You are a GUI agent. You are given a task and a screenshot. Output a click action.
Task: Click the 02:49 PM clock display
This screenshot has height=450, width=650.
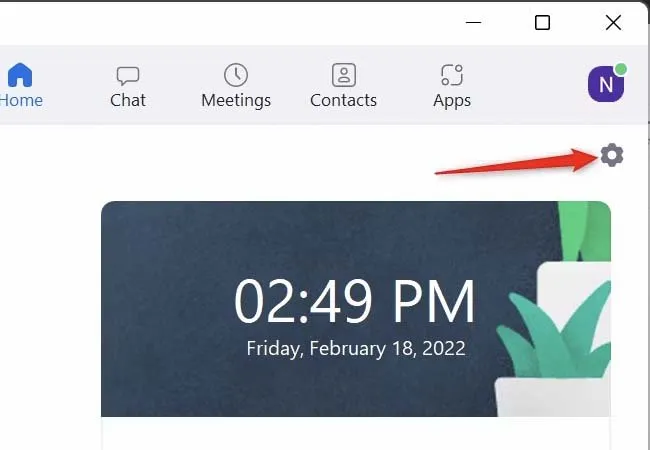pos(354,301)
